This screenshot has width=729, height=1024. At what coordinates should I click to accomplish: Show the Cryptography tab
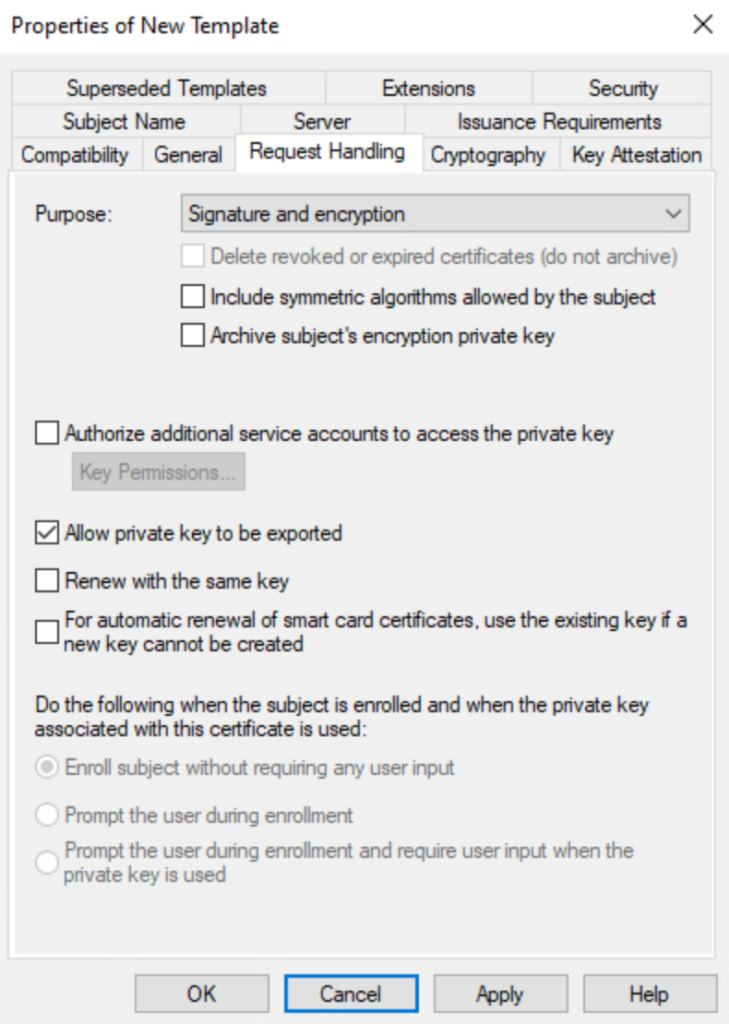tap(488, 155)
